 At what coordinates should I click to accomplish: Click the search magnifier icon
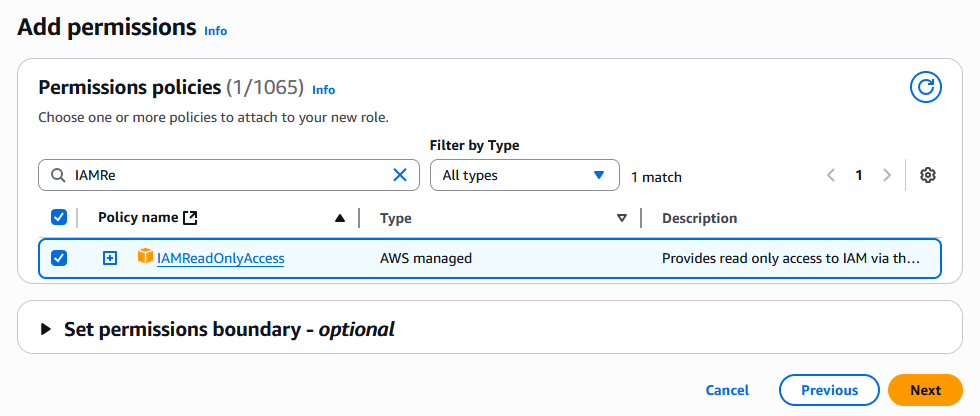click(x=58, y=175)
